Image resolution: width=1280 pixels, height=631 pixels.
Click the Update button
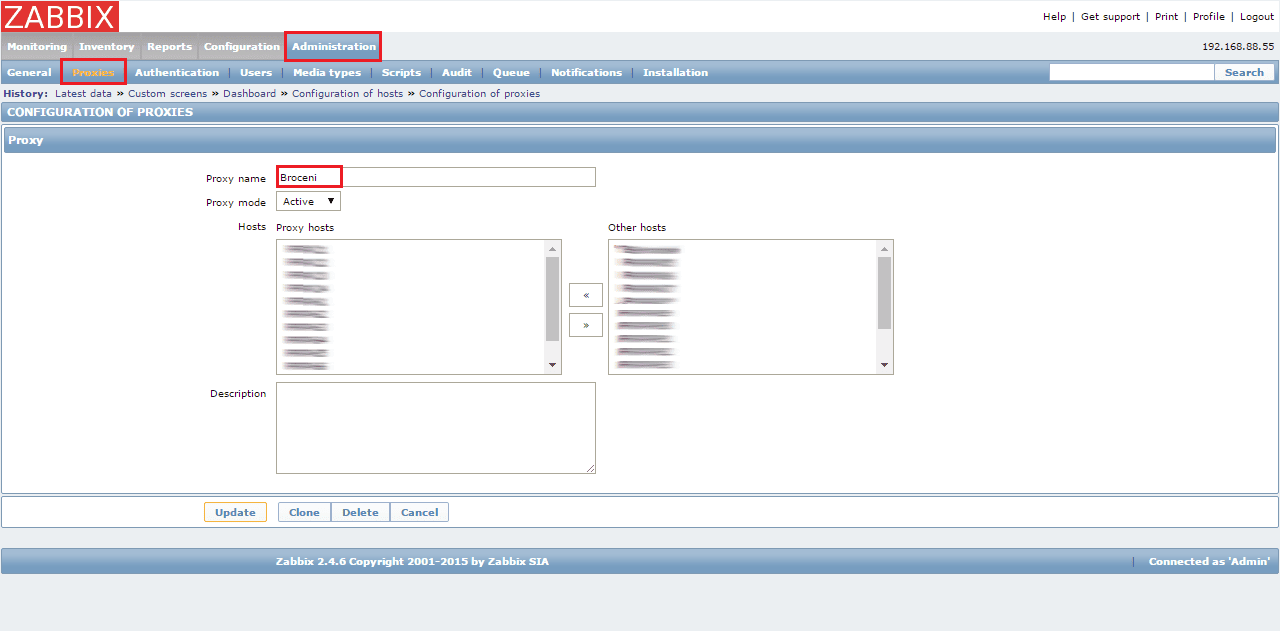pyautogui.click(x=235, y=512)
